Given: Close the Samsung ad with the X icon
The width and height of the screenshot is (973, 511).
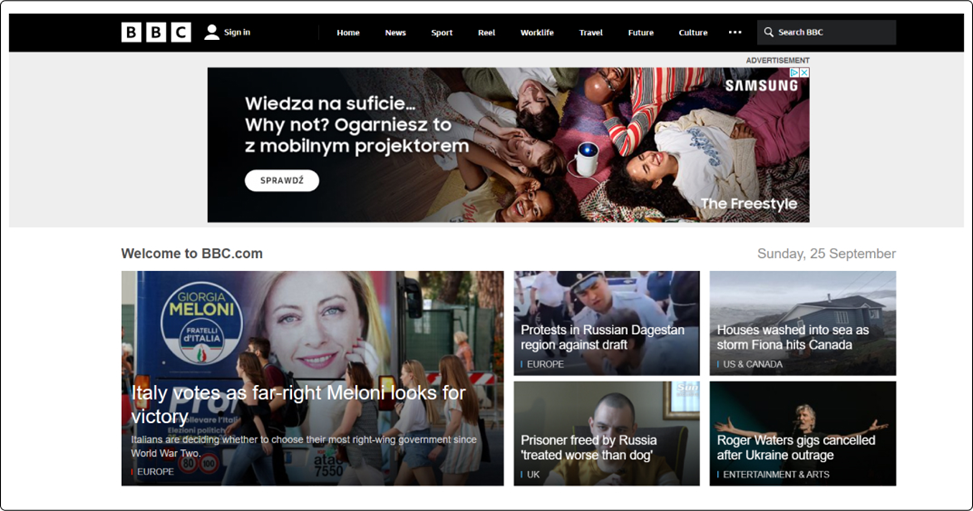Looking at the screenshot, I should coord(804,73).
